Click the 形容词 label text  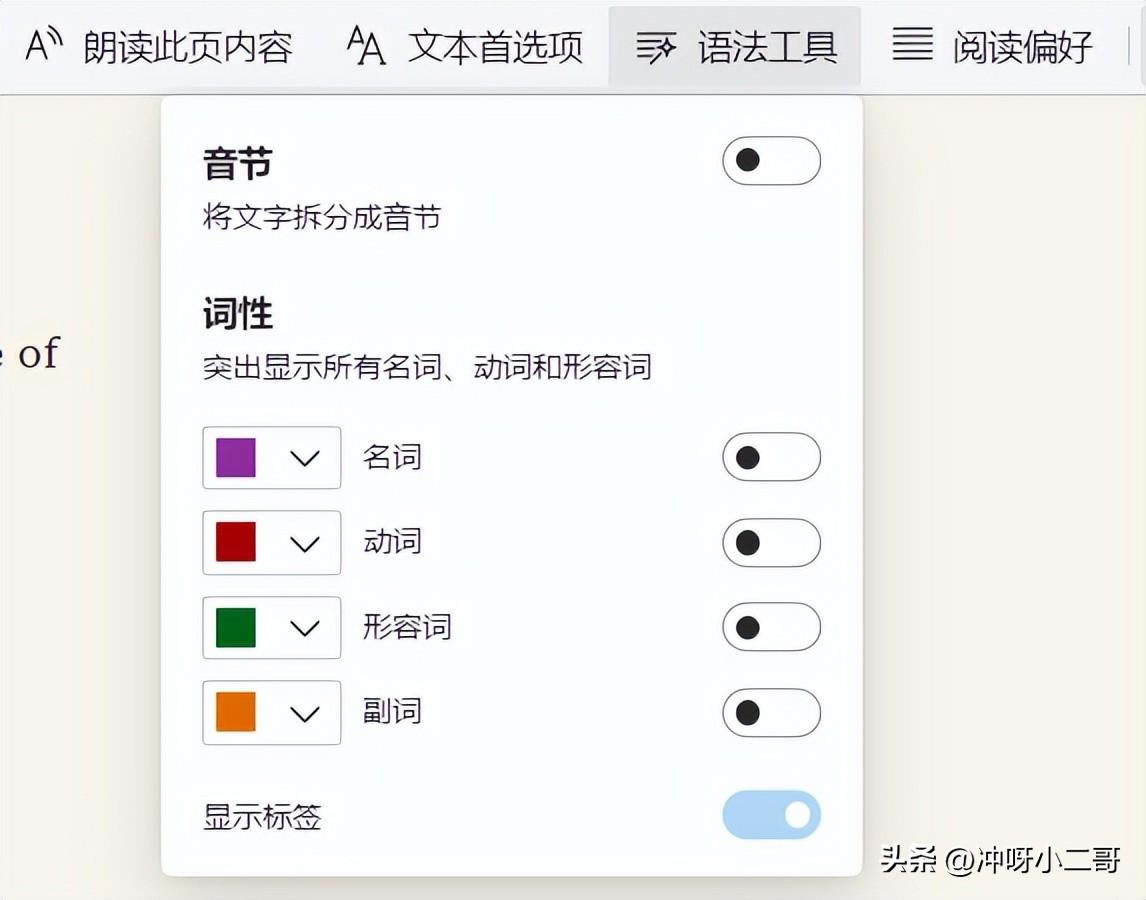pyautogui.click(x=406, y=627)
